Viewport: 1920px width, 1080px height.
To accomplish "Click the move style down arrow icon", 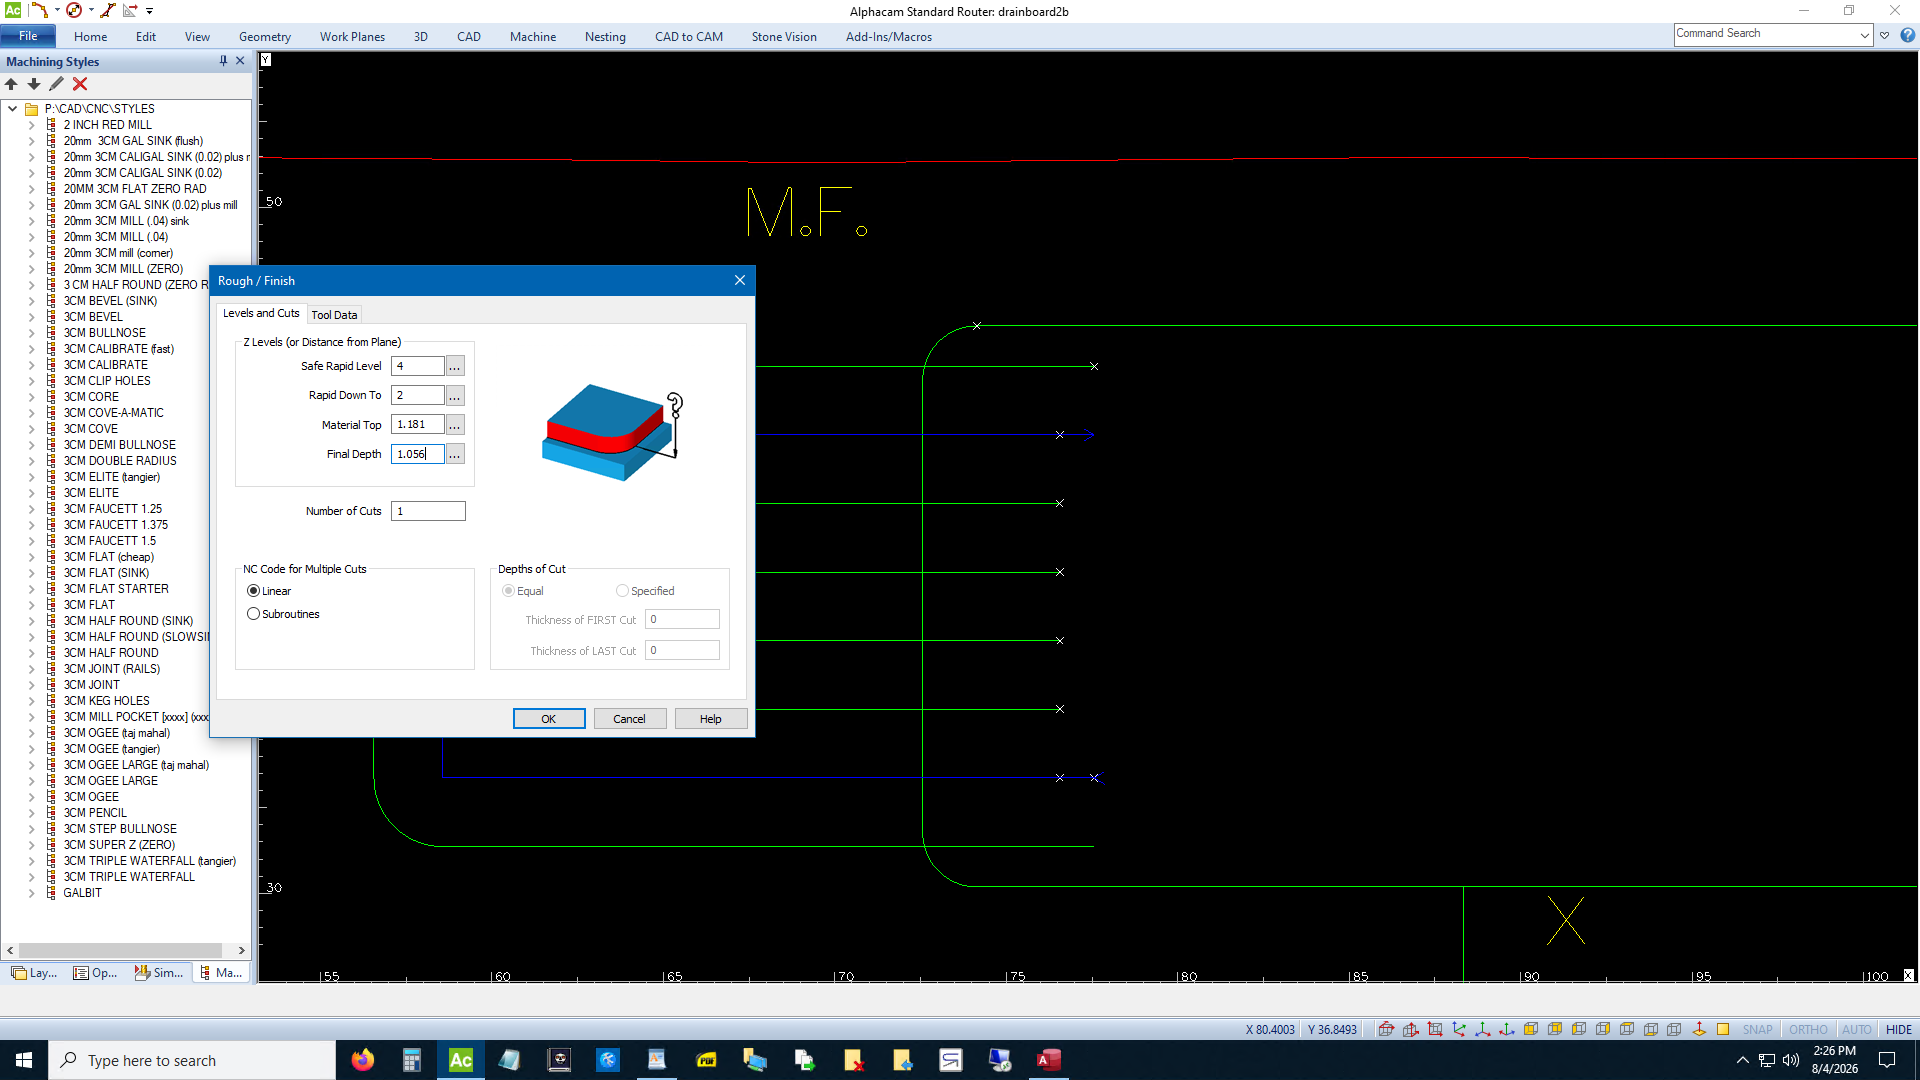I will (x=34, y=84).
